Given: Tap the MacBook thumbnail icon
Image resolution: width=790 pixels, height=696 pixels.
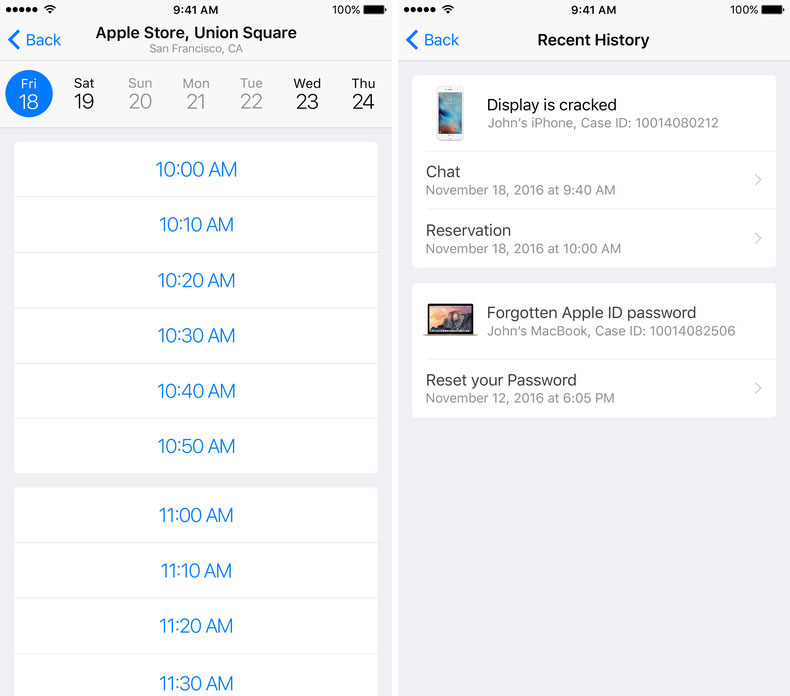Looking at the screenshot, I should pyautogui.click(x=450, y=321).
